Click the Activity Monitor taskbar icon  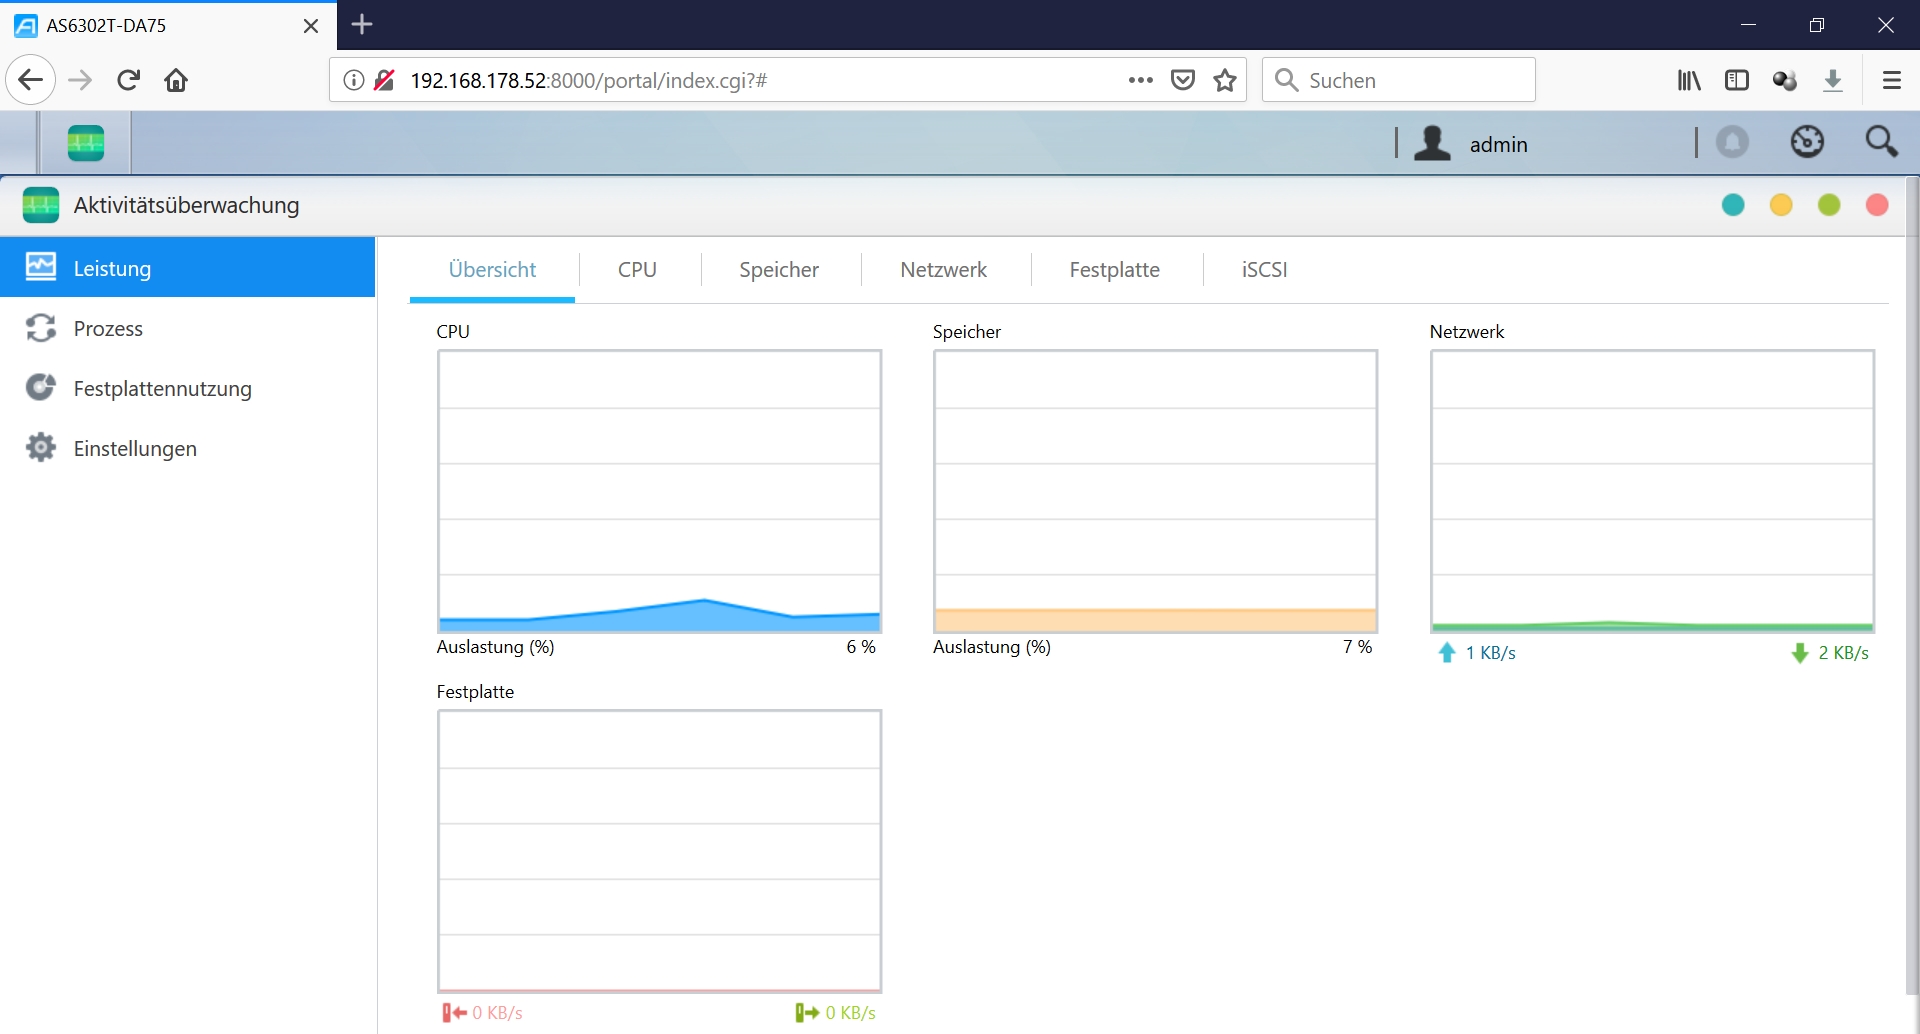86,143
